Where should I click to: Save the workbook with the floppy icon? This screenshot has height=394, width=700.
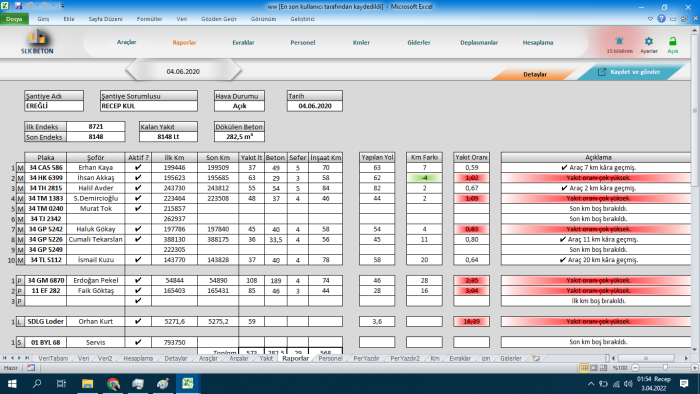click(18, 6)
